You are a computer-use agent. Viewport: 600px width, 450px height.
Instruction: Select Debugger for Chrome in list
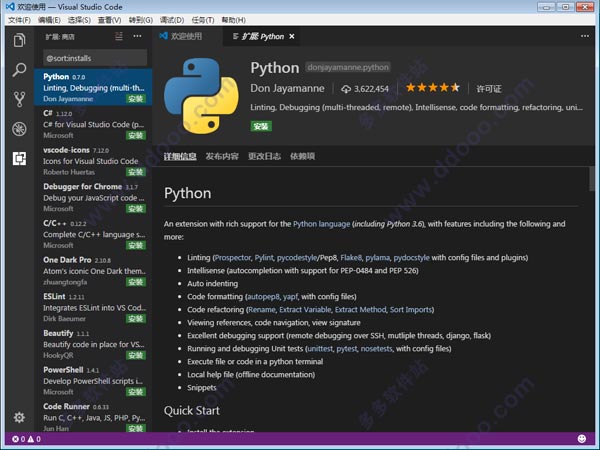point(93,197)
